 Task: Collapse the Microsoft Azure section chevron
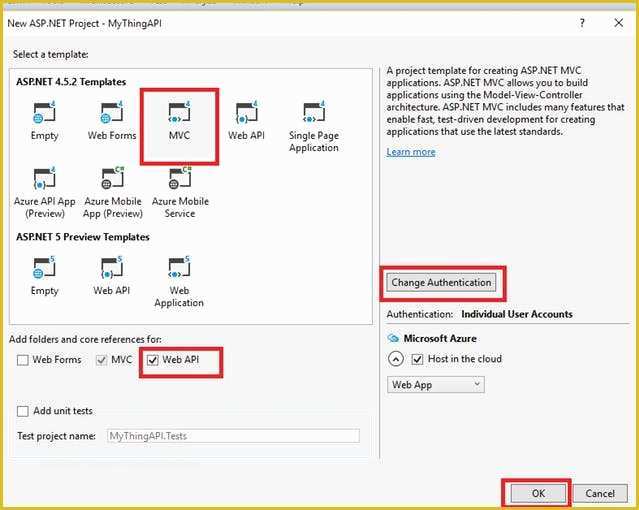tap(396, 359)
